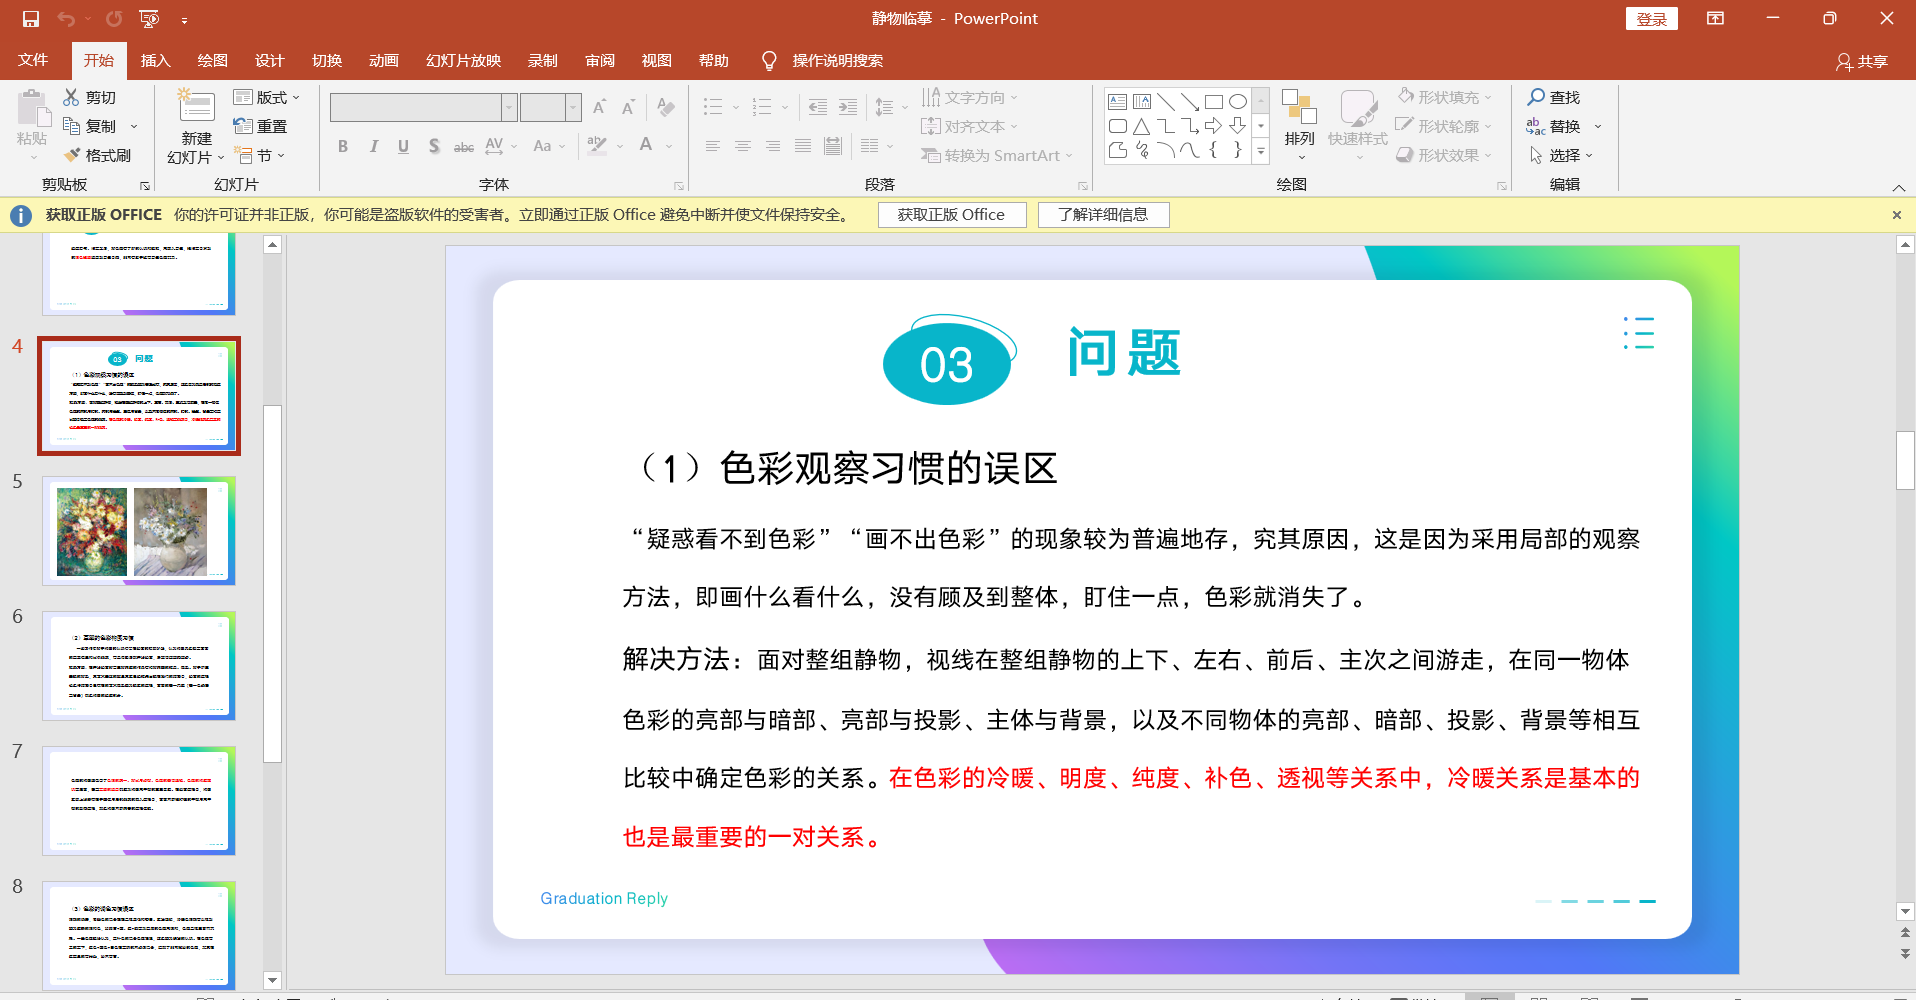Insert a 新建幻灯片 new slide

(196, 126)
